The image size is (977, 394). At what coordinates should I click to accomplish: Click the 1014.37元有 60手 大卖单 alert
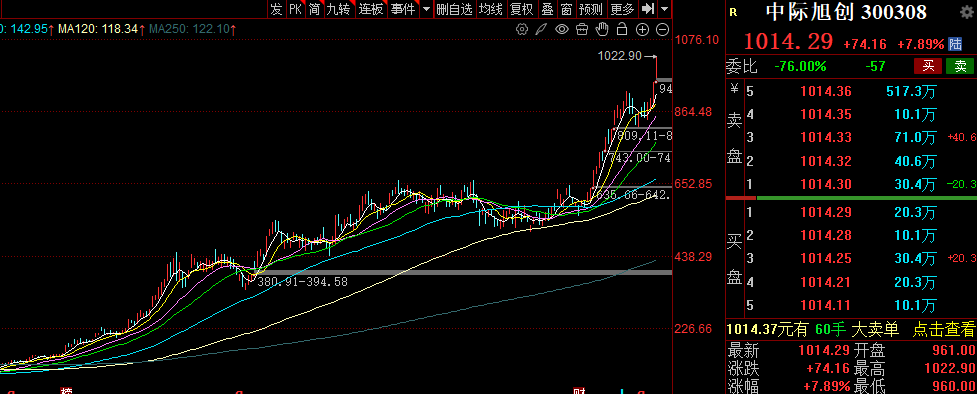point(813,329)
